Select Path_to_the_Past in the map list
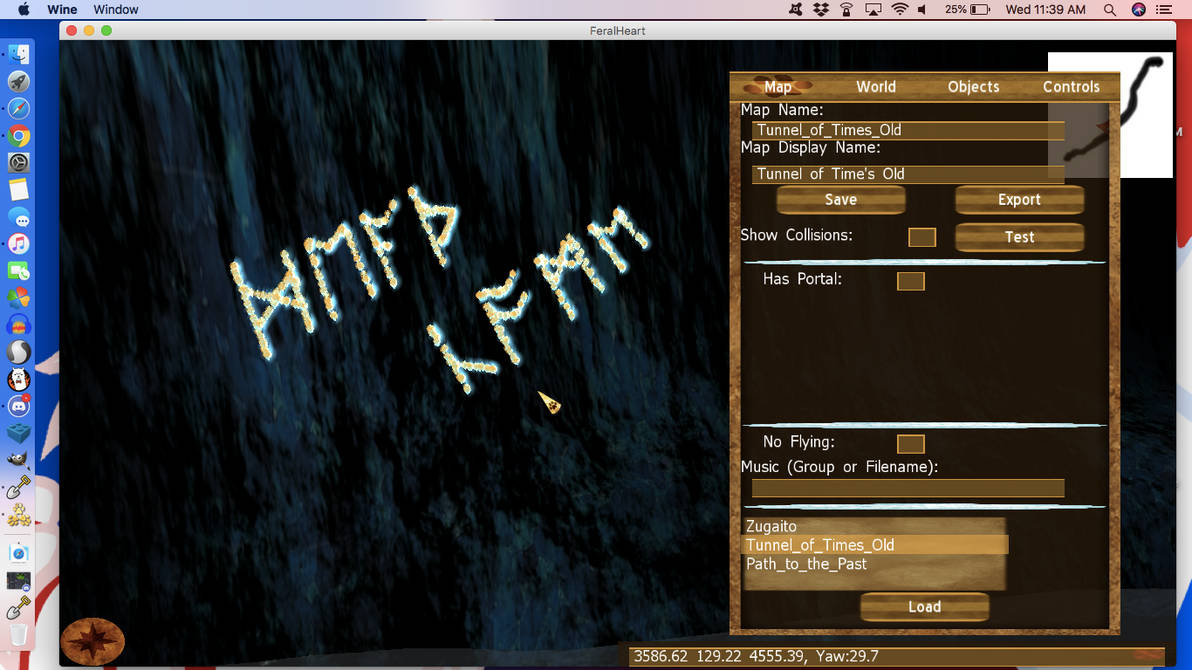Screen dimensions: 1192x670 tap(874, 564)
